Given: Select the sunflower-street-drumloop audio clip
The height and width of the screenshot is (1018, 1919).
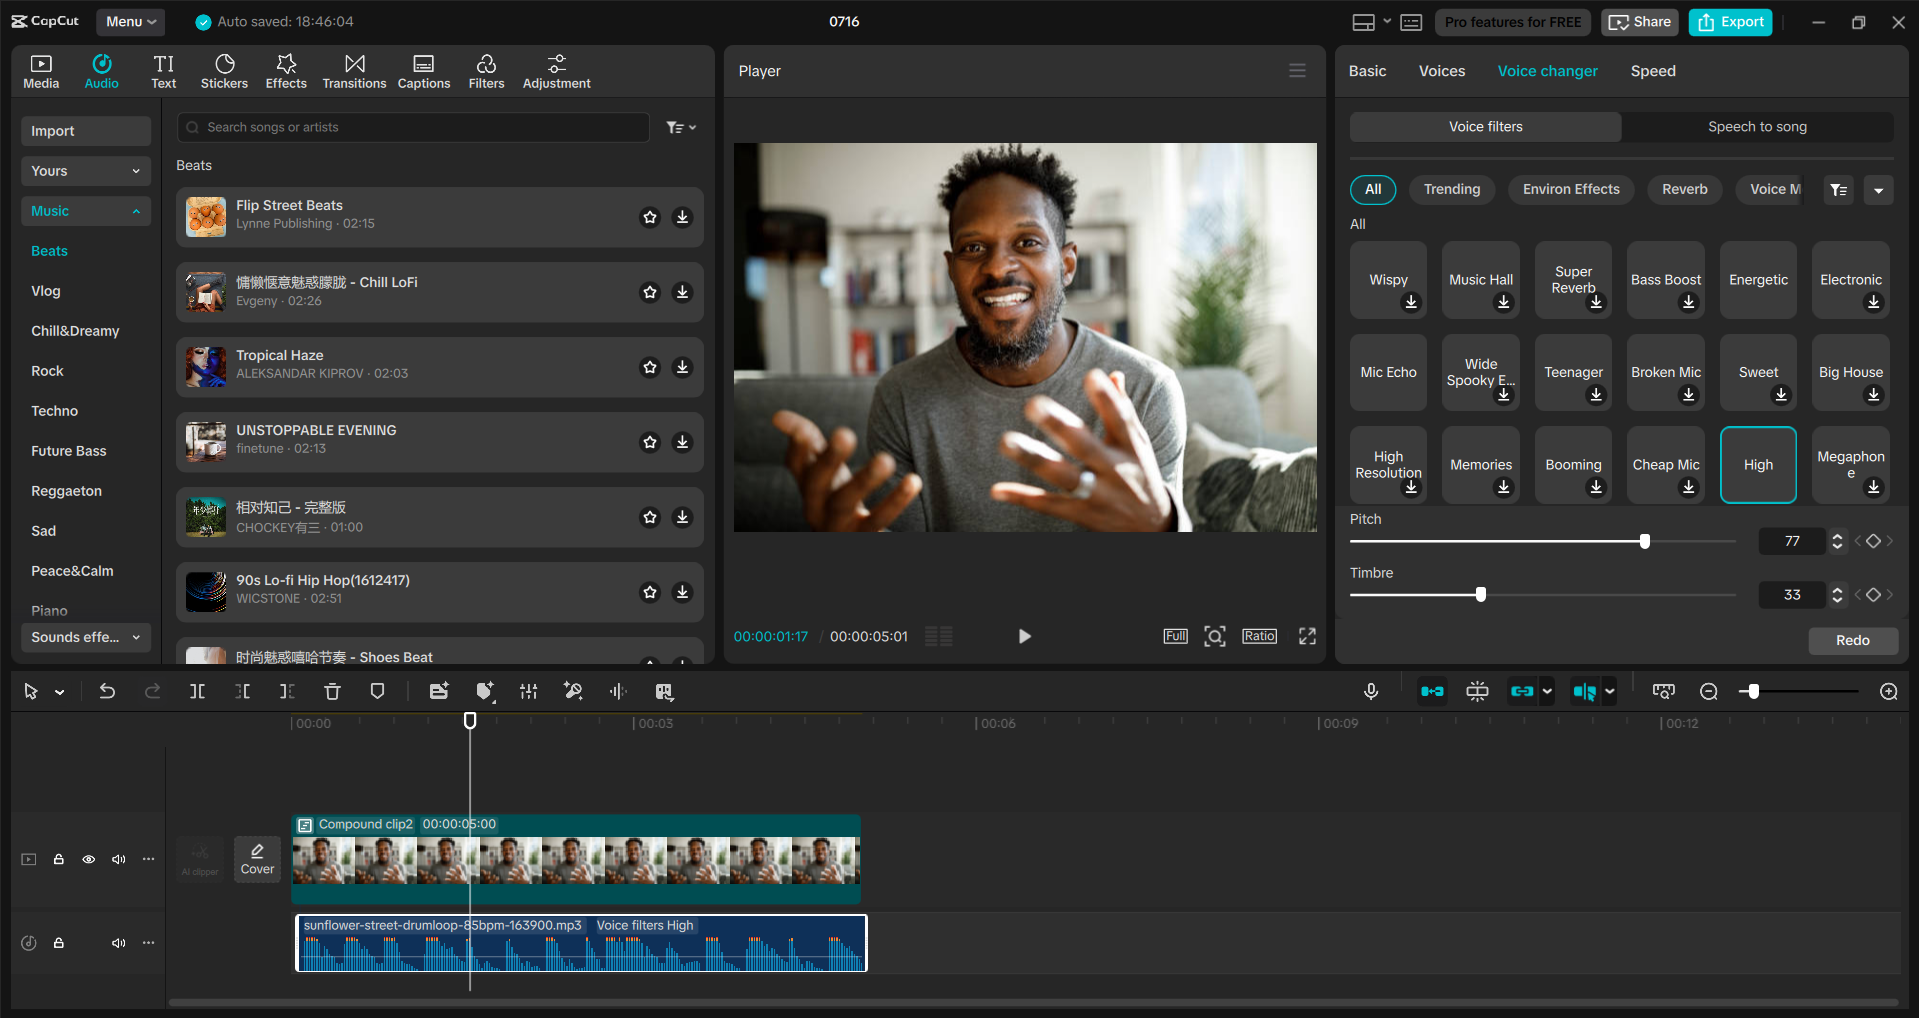Looking at the screenshot, I should coord(580,942).
